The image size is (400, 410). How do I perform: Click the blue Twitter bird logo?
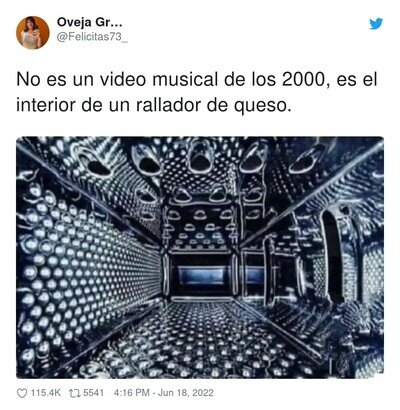coord(376,24)
